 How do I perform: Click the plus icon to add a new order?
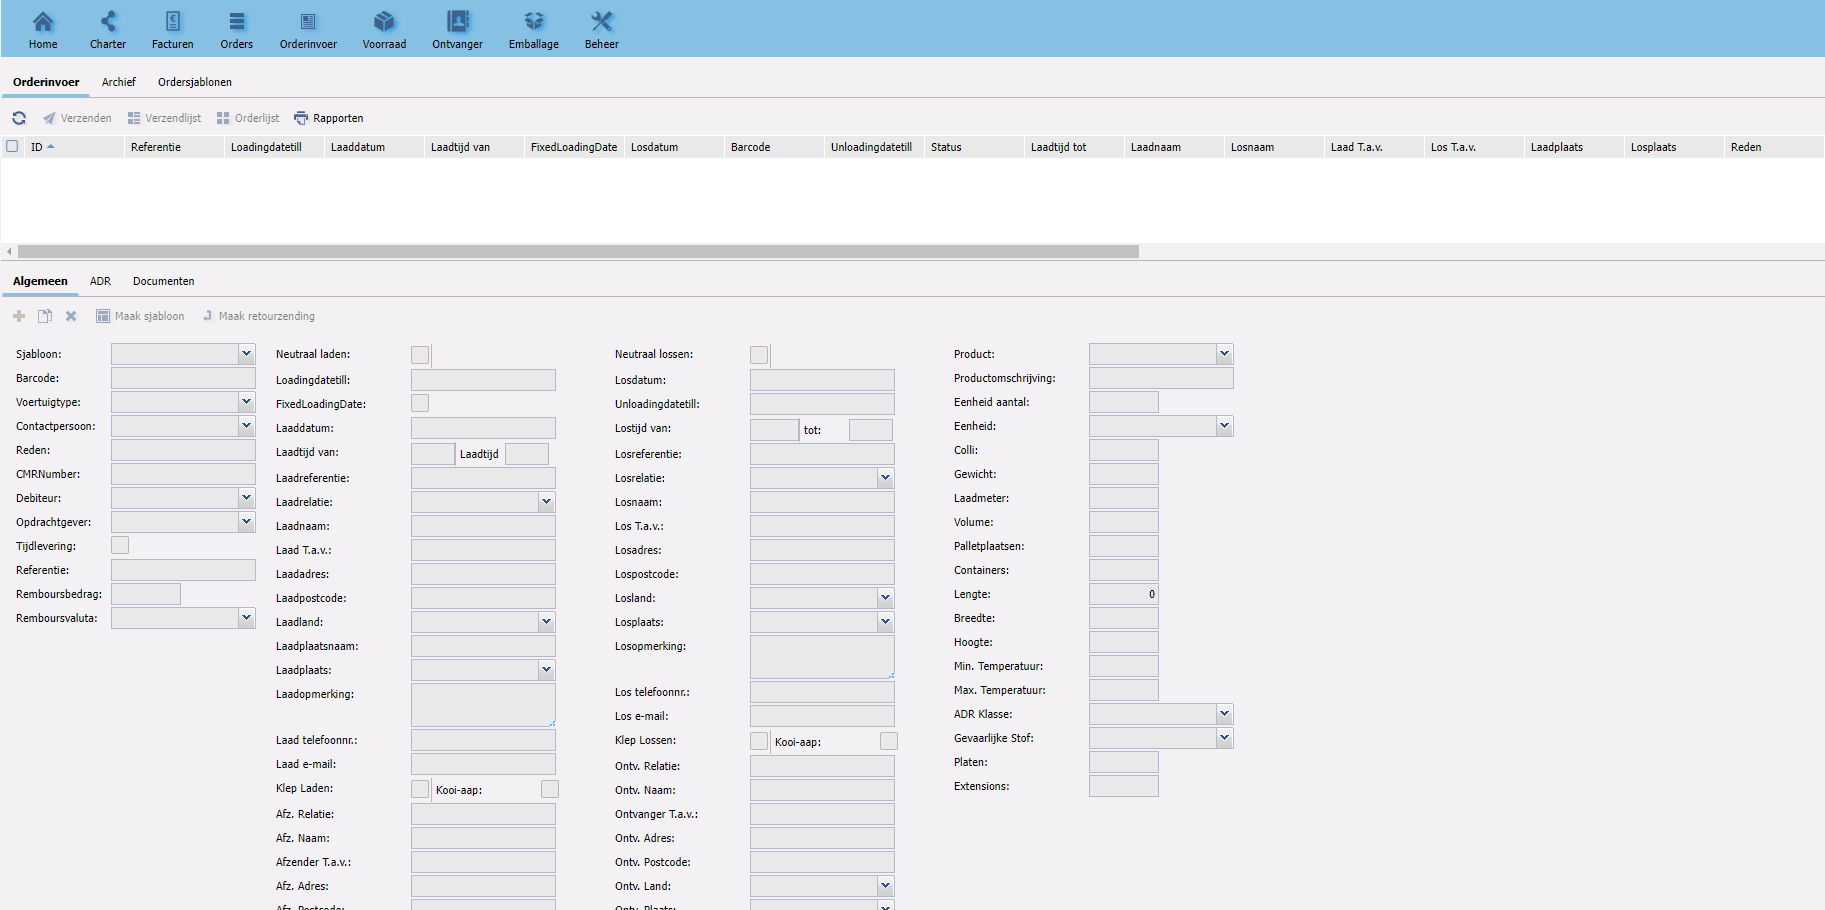pos(19,316)
